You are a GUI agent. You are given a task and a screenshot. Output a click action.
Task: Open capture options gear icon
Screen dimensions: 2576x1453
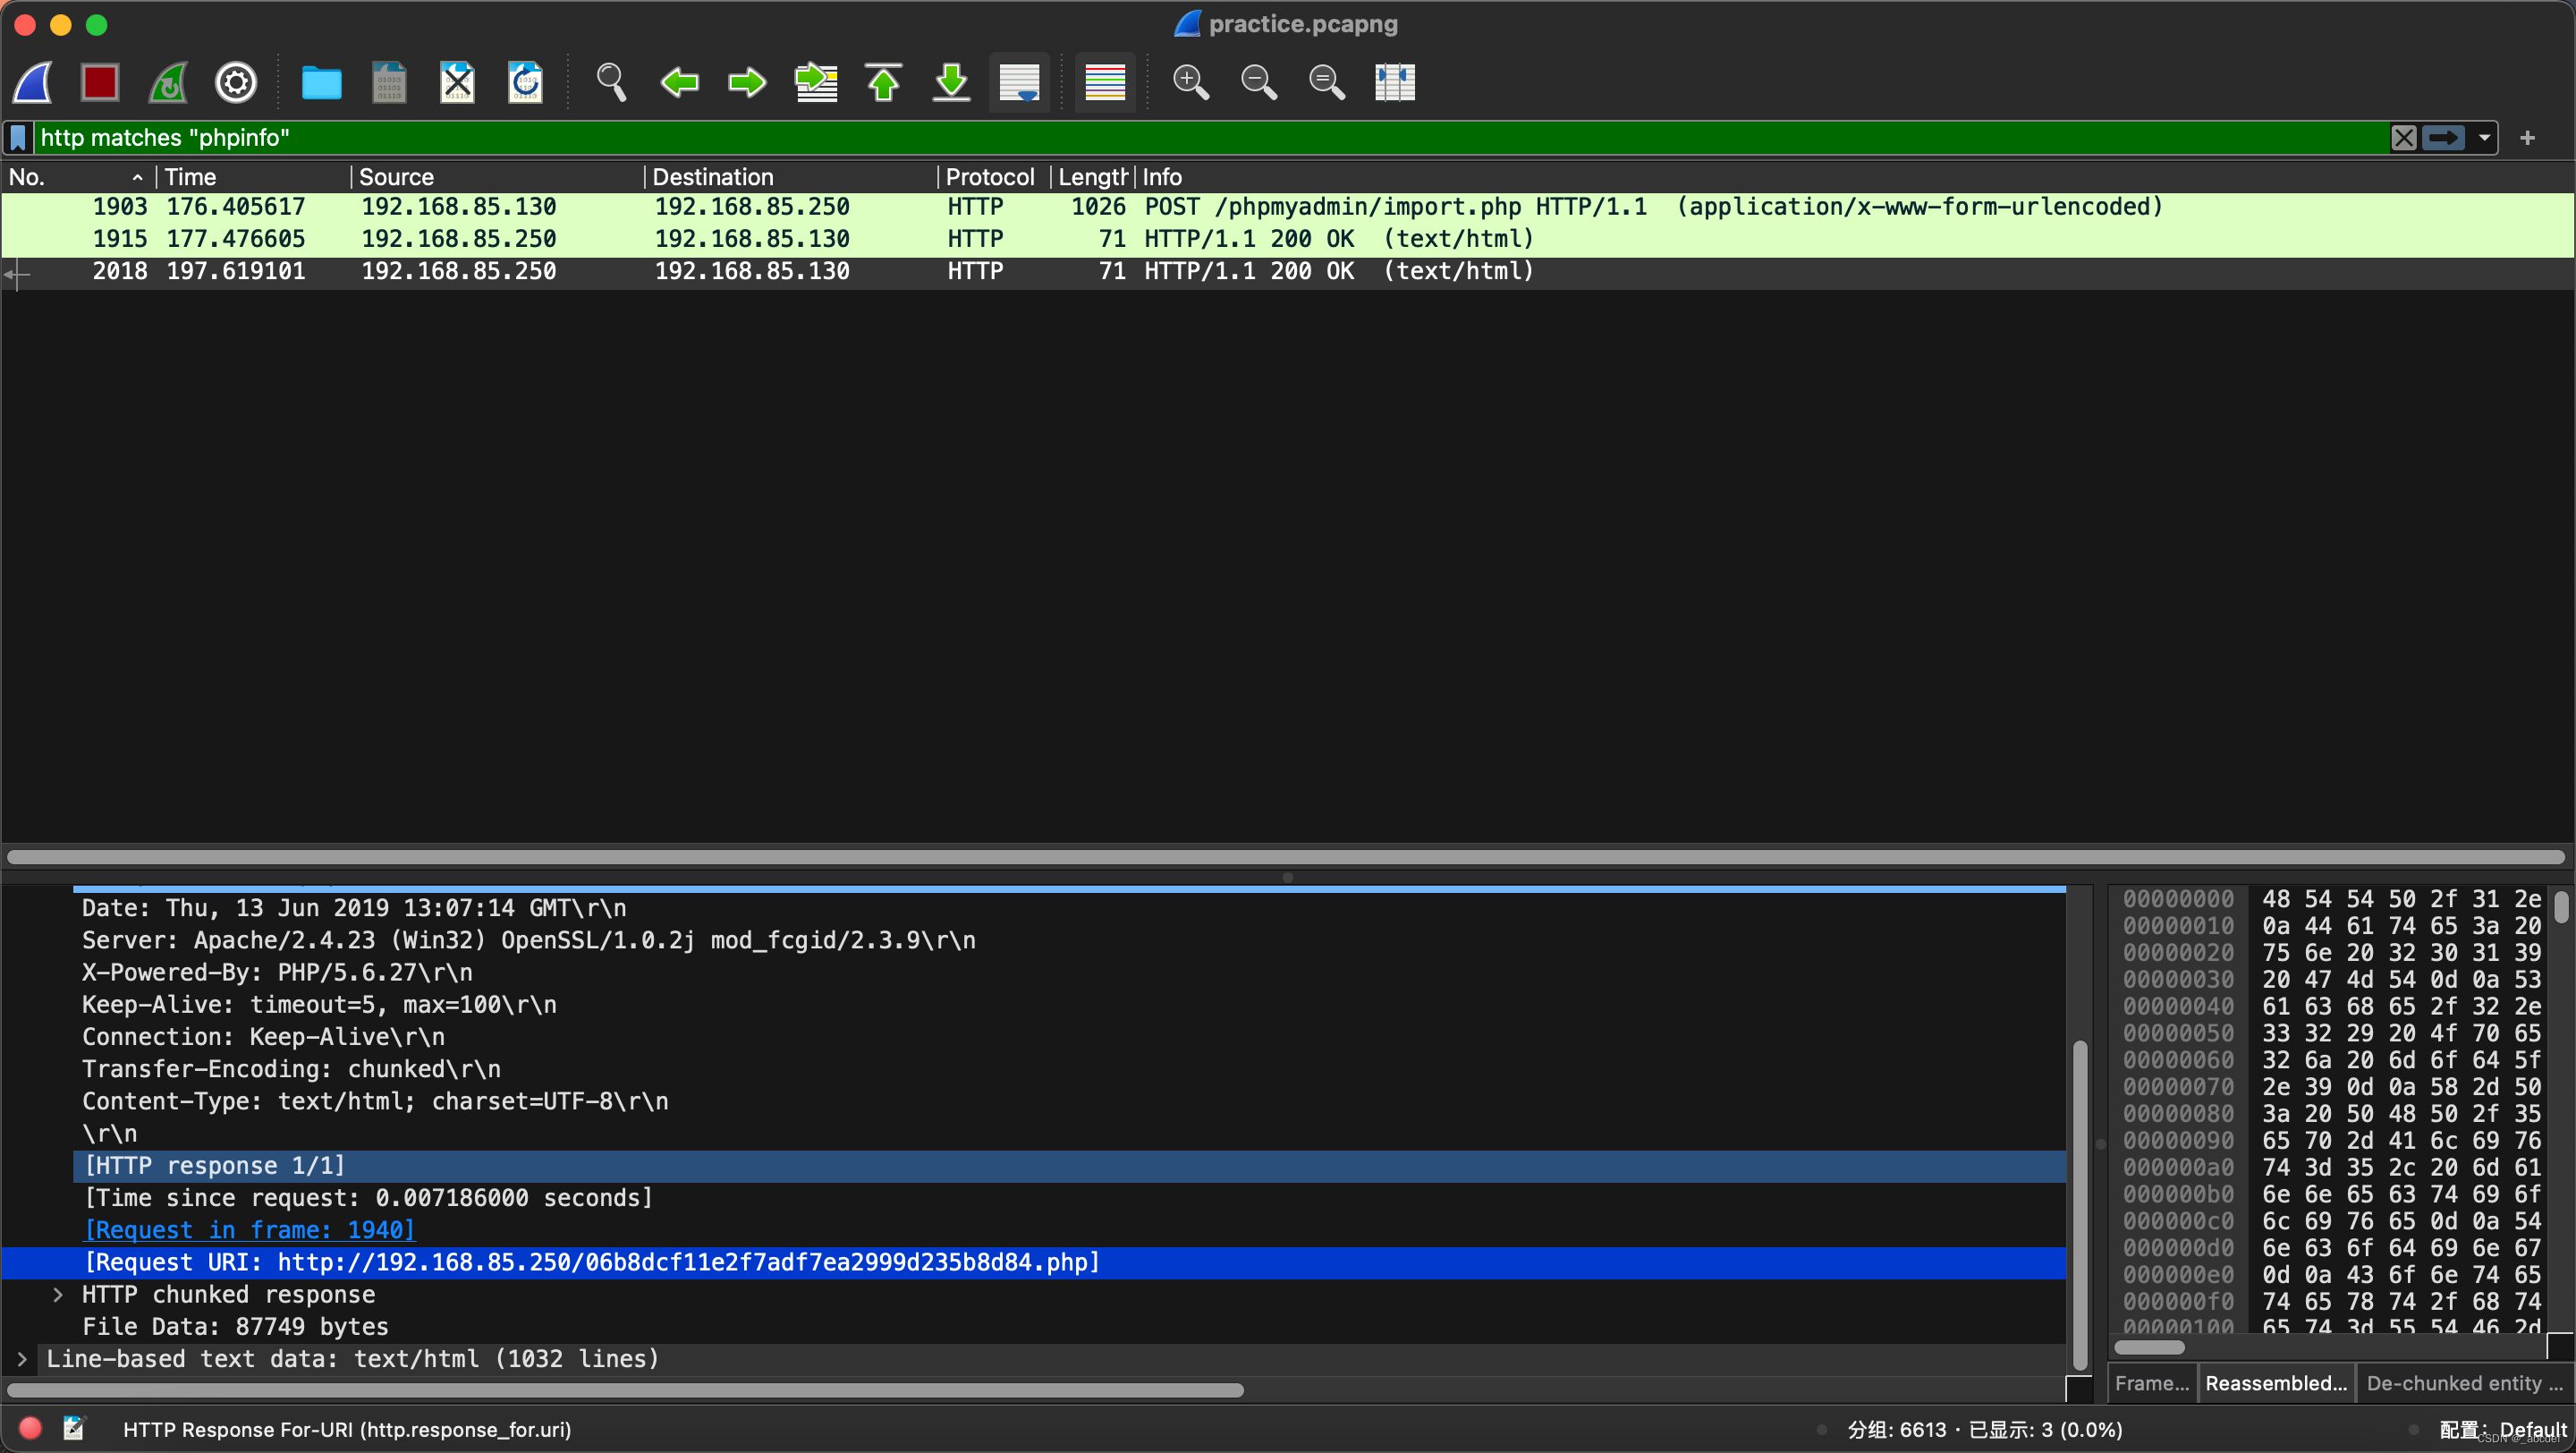click(x=236, y=82)
